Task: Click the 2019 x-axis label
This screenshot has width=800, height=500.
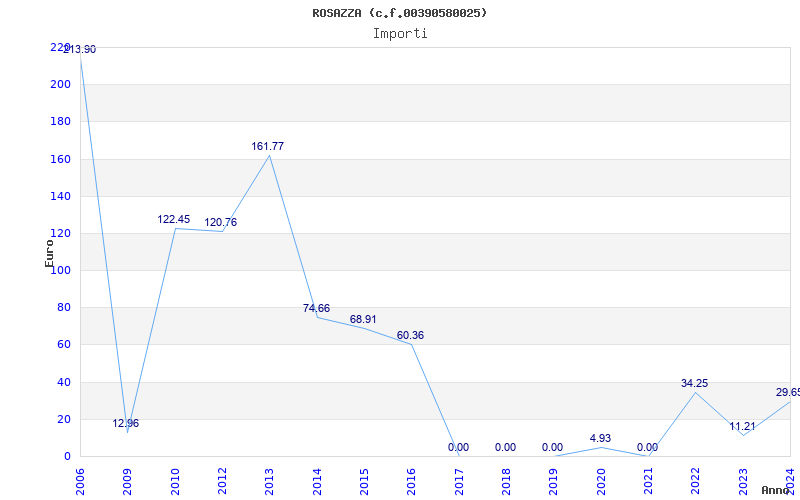Action: tap(553, 482)
